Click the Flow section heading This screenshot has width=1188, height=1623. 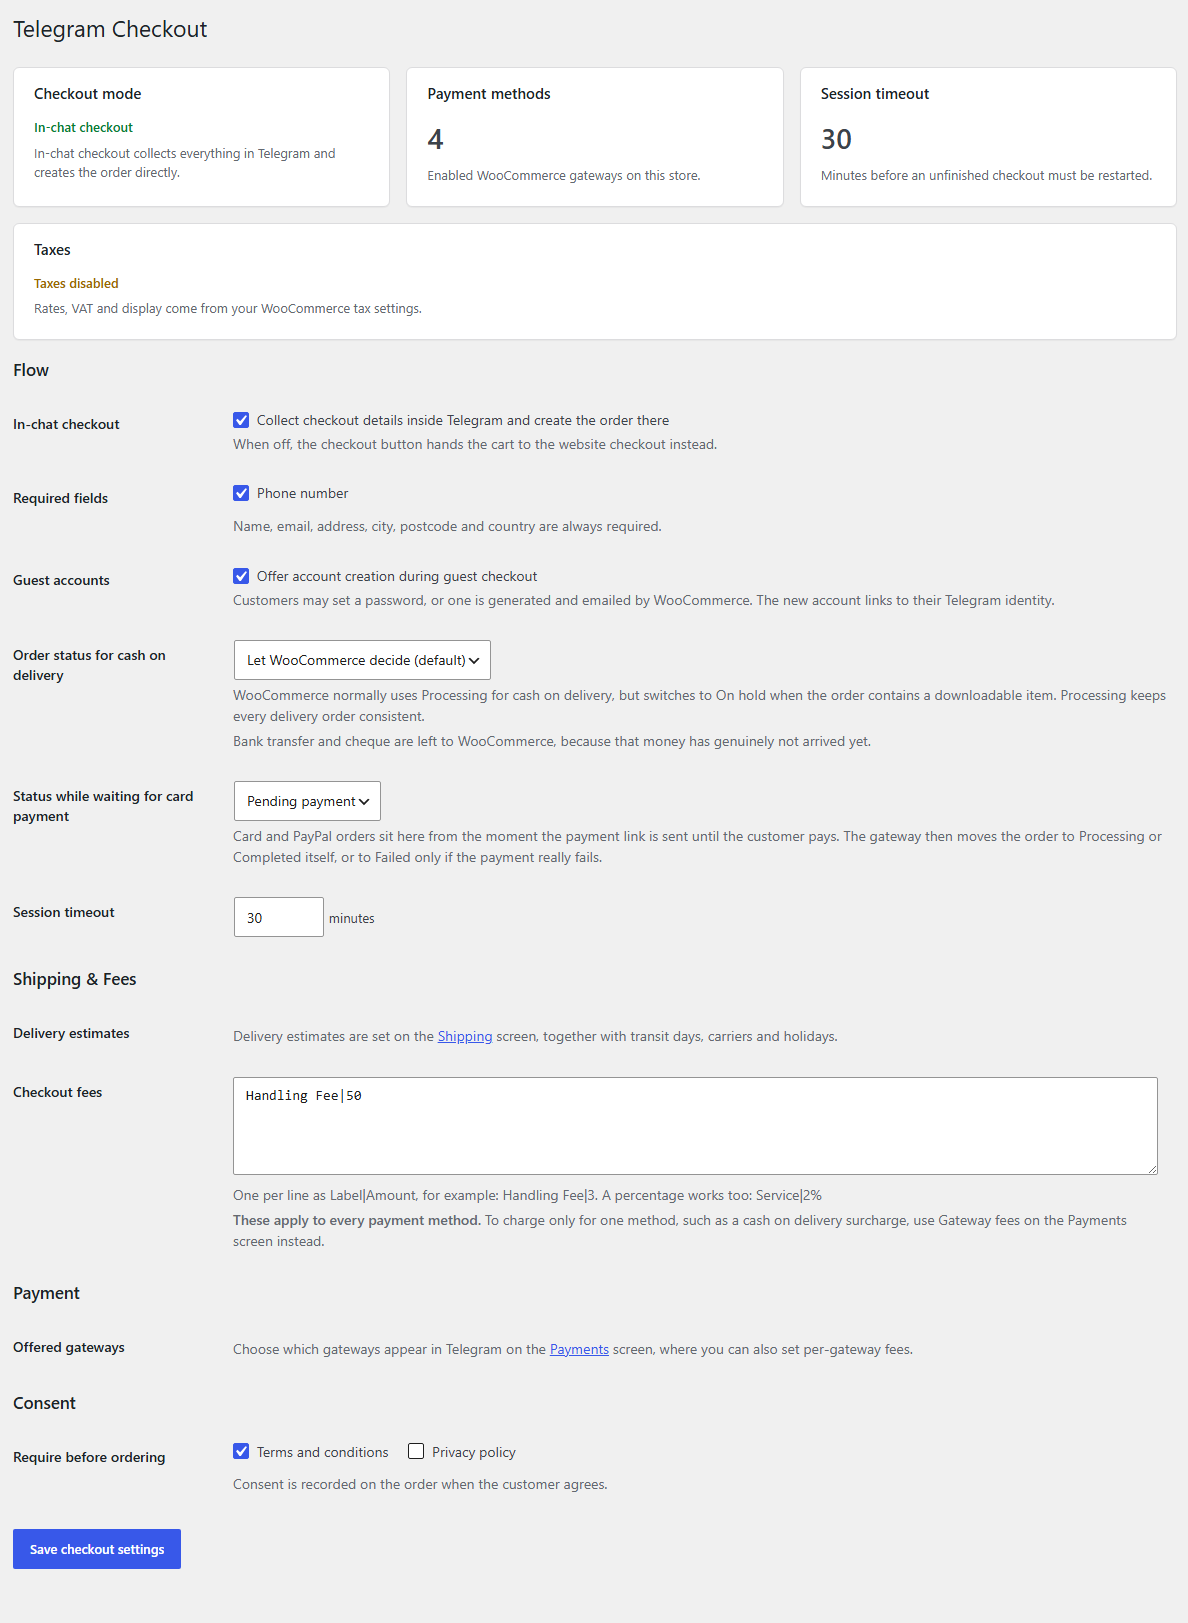(x=31, y=370)
